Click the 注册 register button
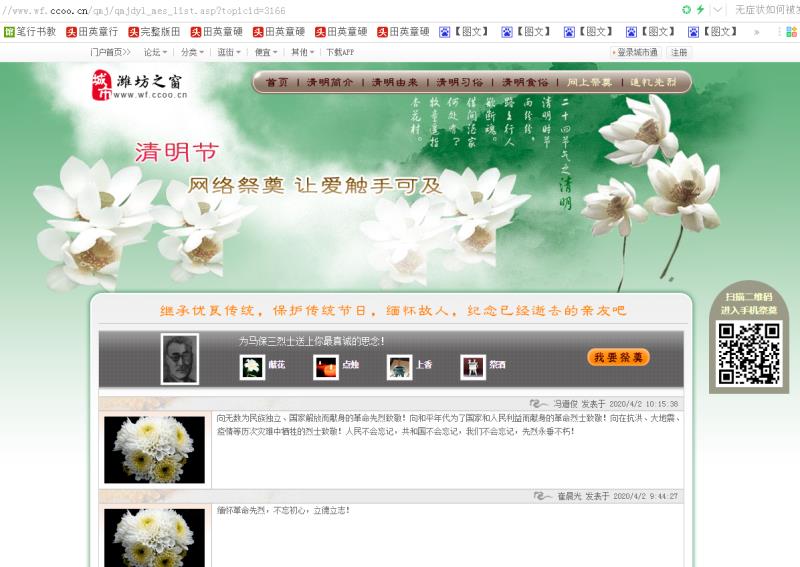This screenshot has height=567, width=800. 679,52
